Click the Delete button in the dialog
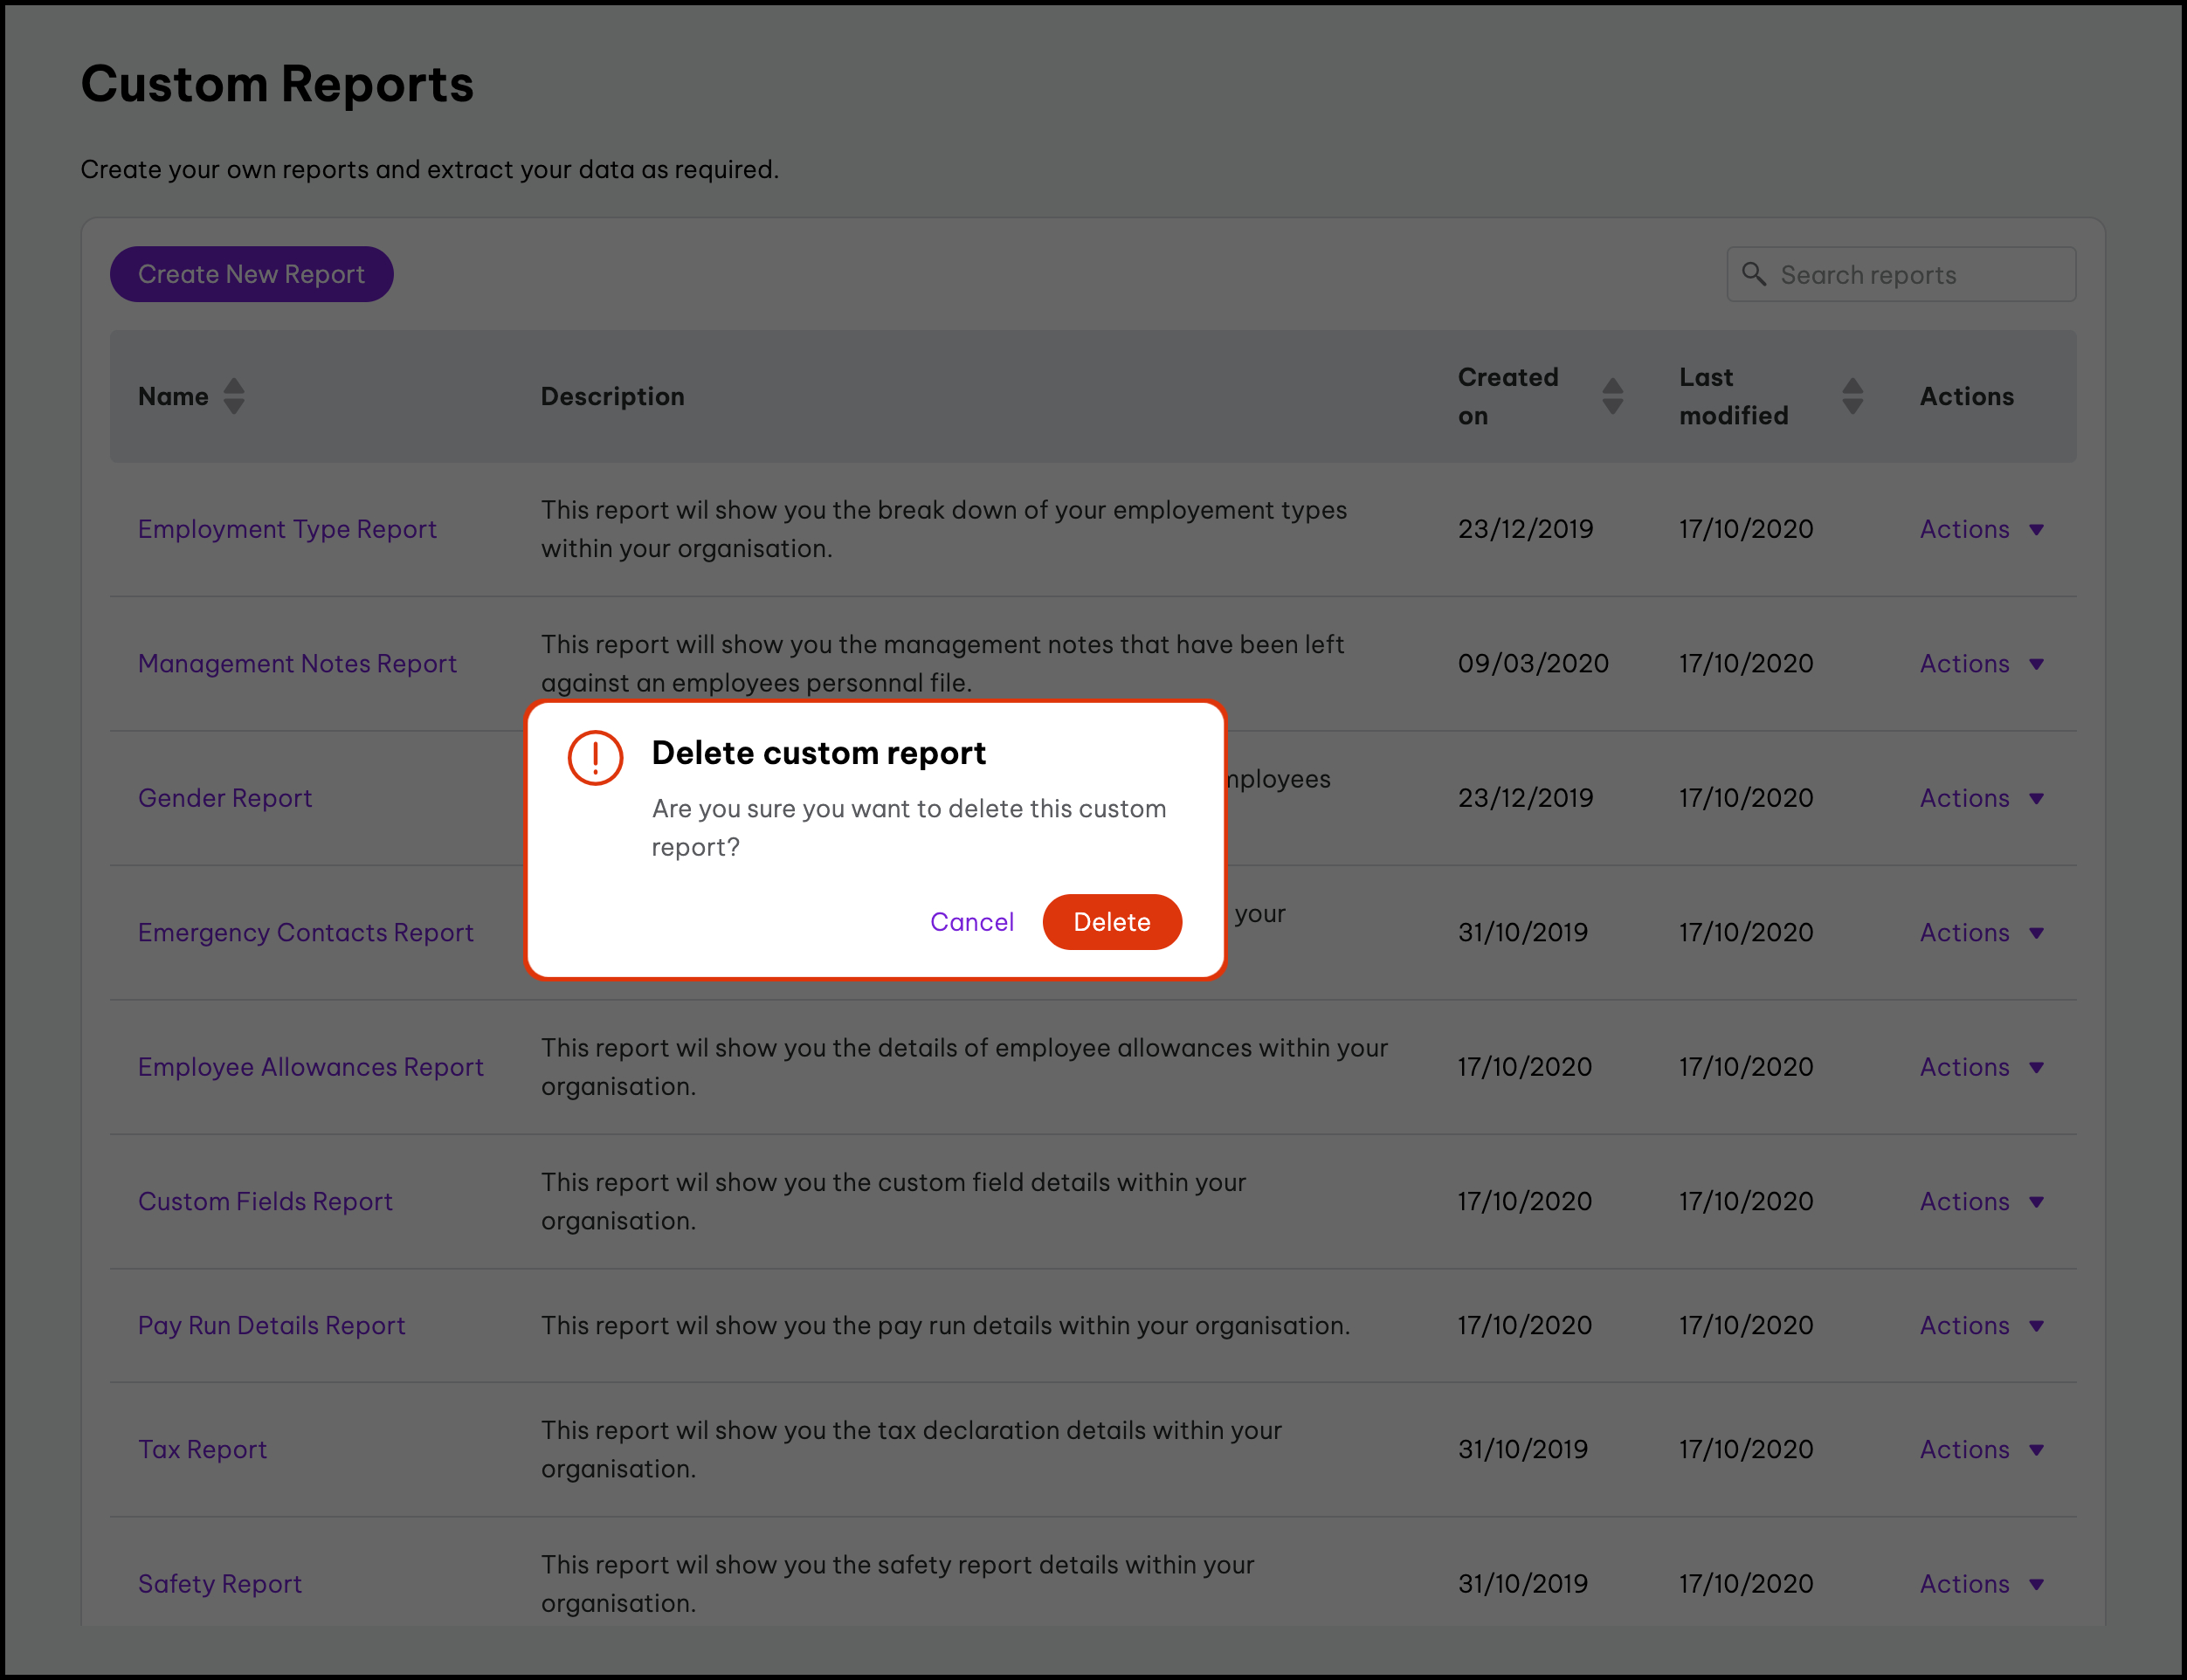Screen dimensions: 2187x1680 pos(1112,922)
